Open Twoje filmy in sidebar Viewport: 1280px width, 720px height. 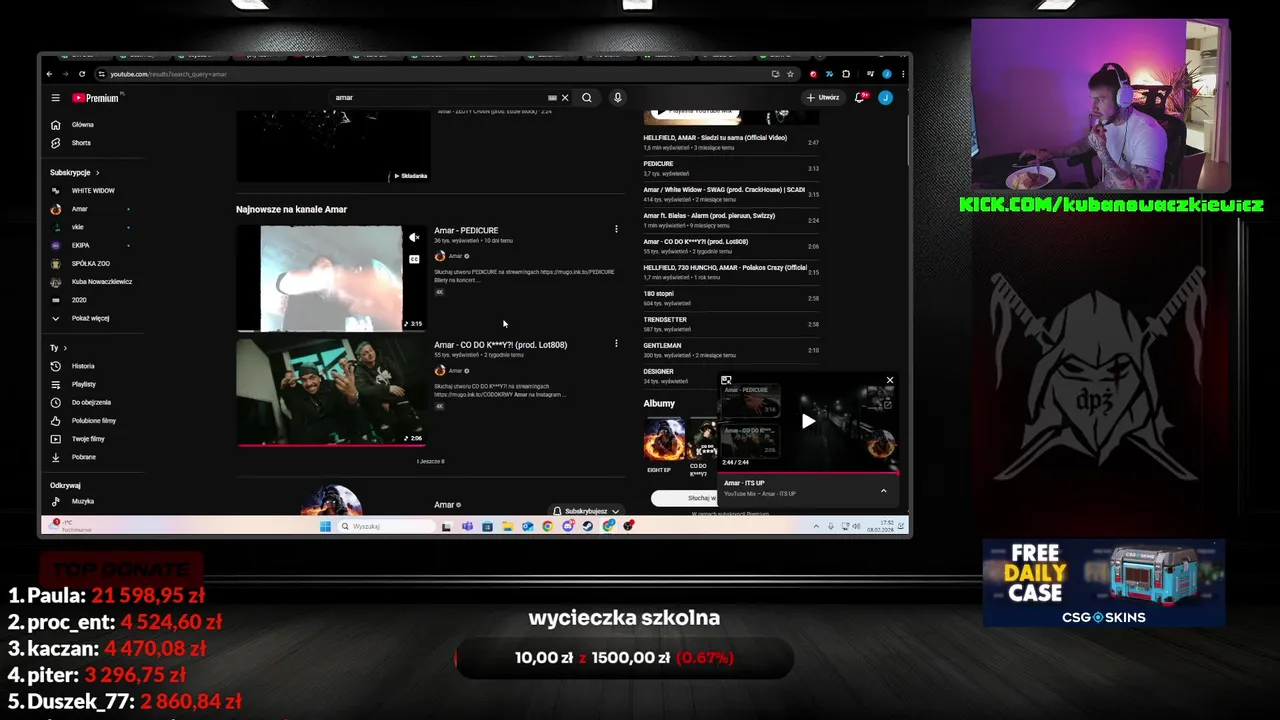pyautogui.click(x=88, y=439)
